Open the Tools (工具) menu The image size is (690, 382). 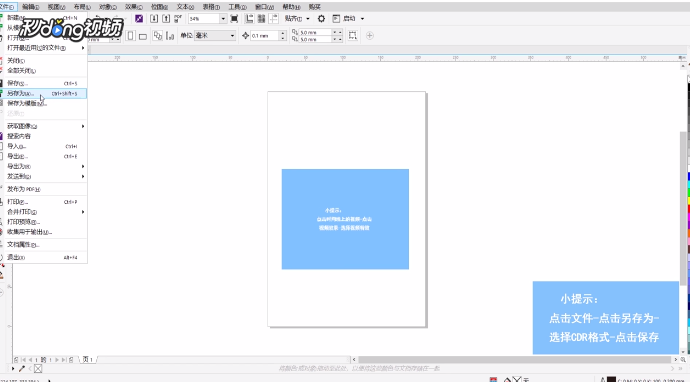point(237,7)
